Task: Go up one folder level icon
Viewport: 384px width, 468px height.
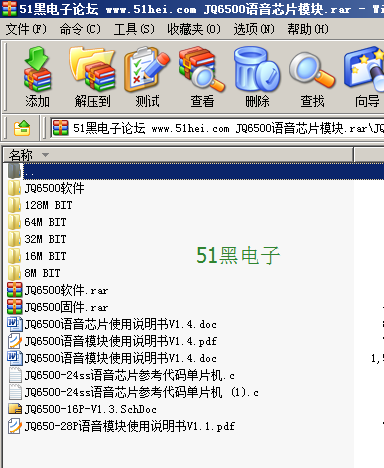Action: click(x=22, y=128)
